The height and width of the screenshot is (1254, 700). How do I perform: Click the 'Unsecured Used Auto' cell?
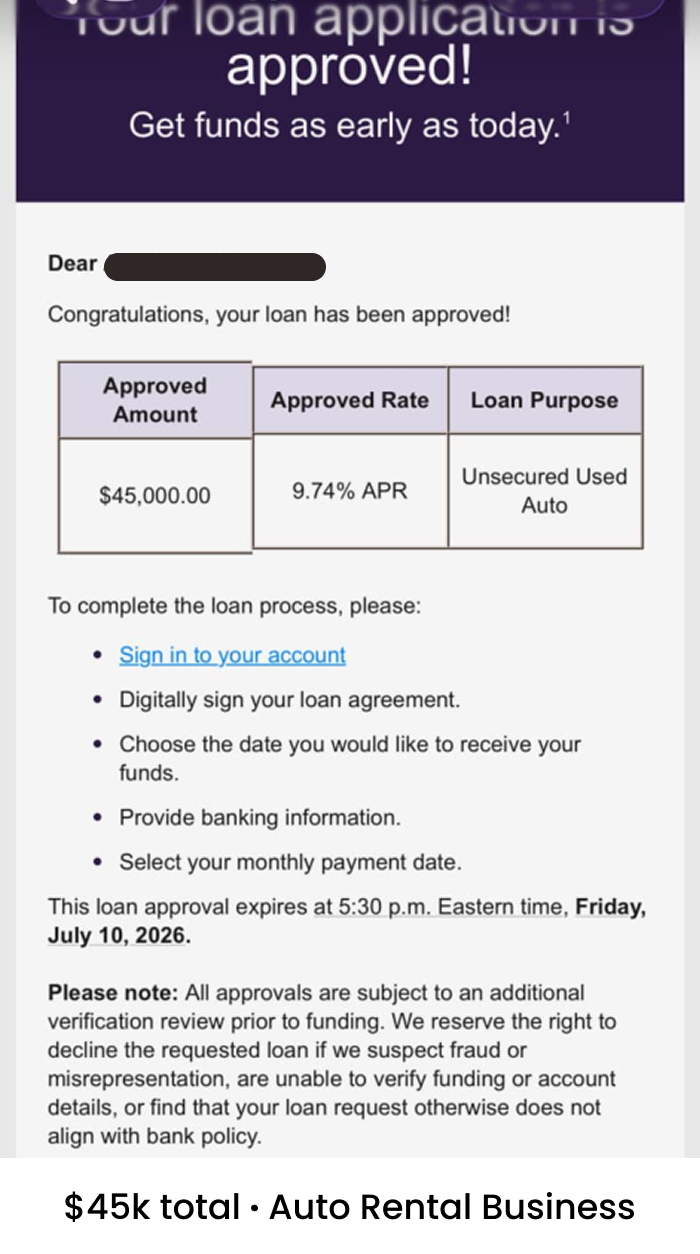[545, 491]
